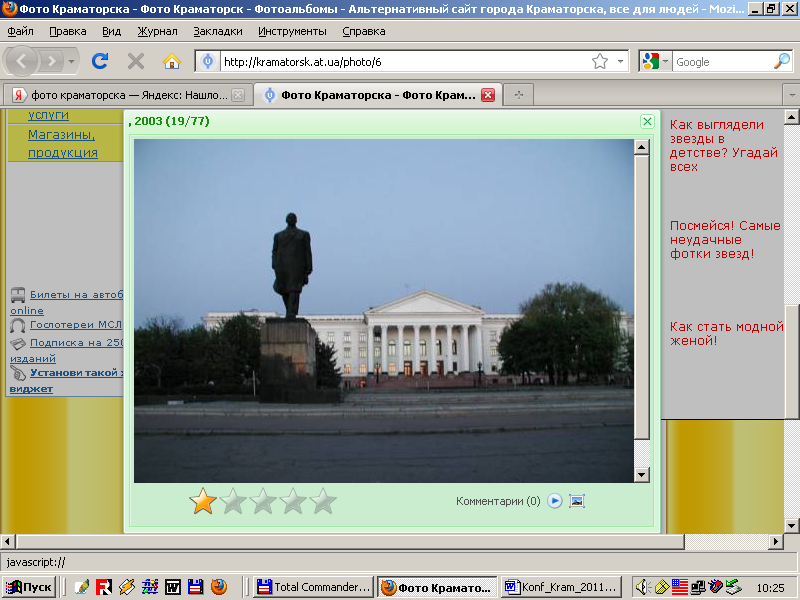Switch to the фото краматорска Яндекс tab
The width and height of the screenshot is (800, 600).
coord(128,95)
